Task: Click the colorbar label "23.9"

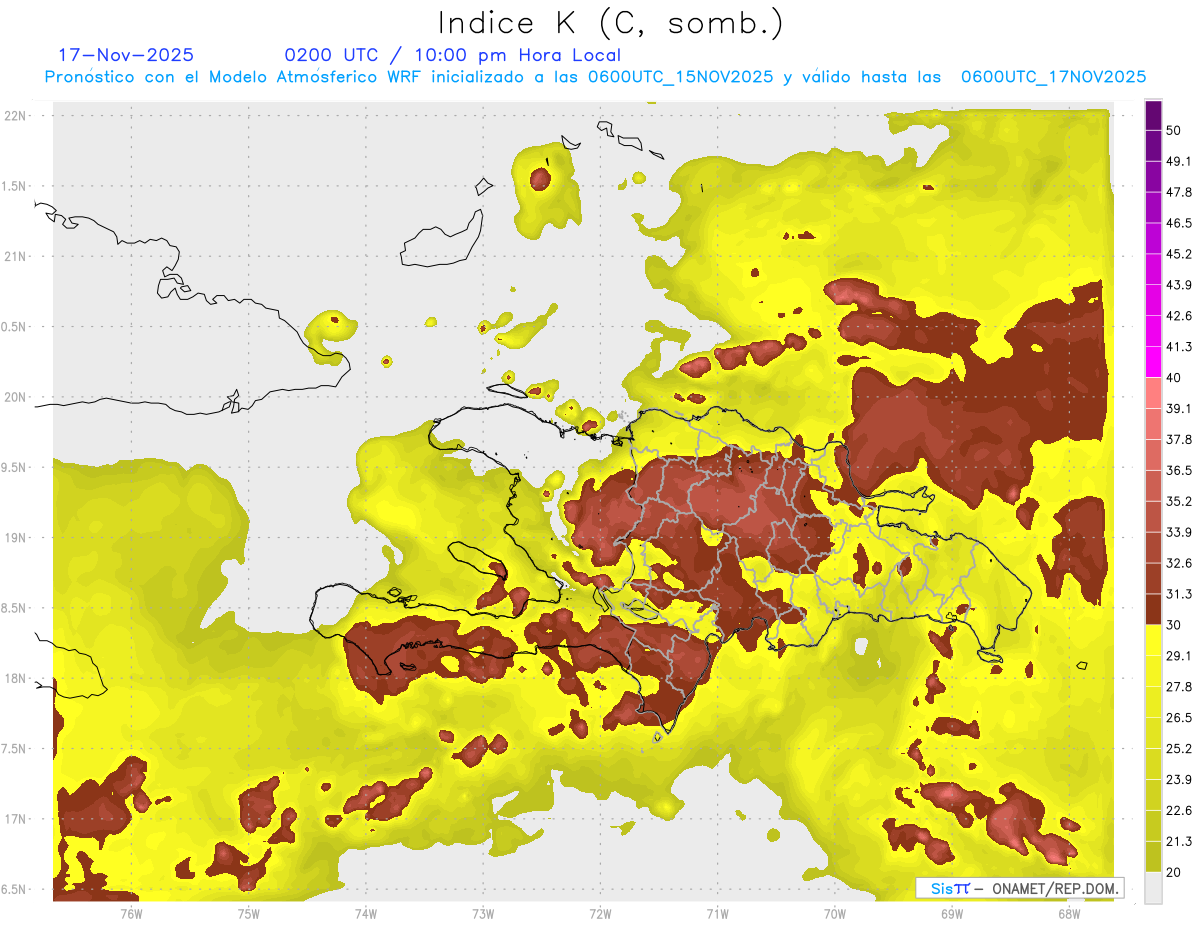Action: [x=1178, y=779]
